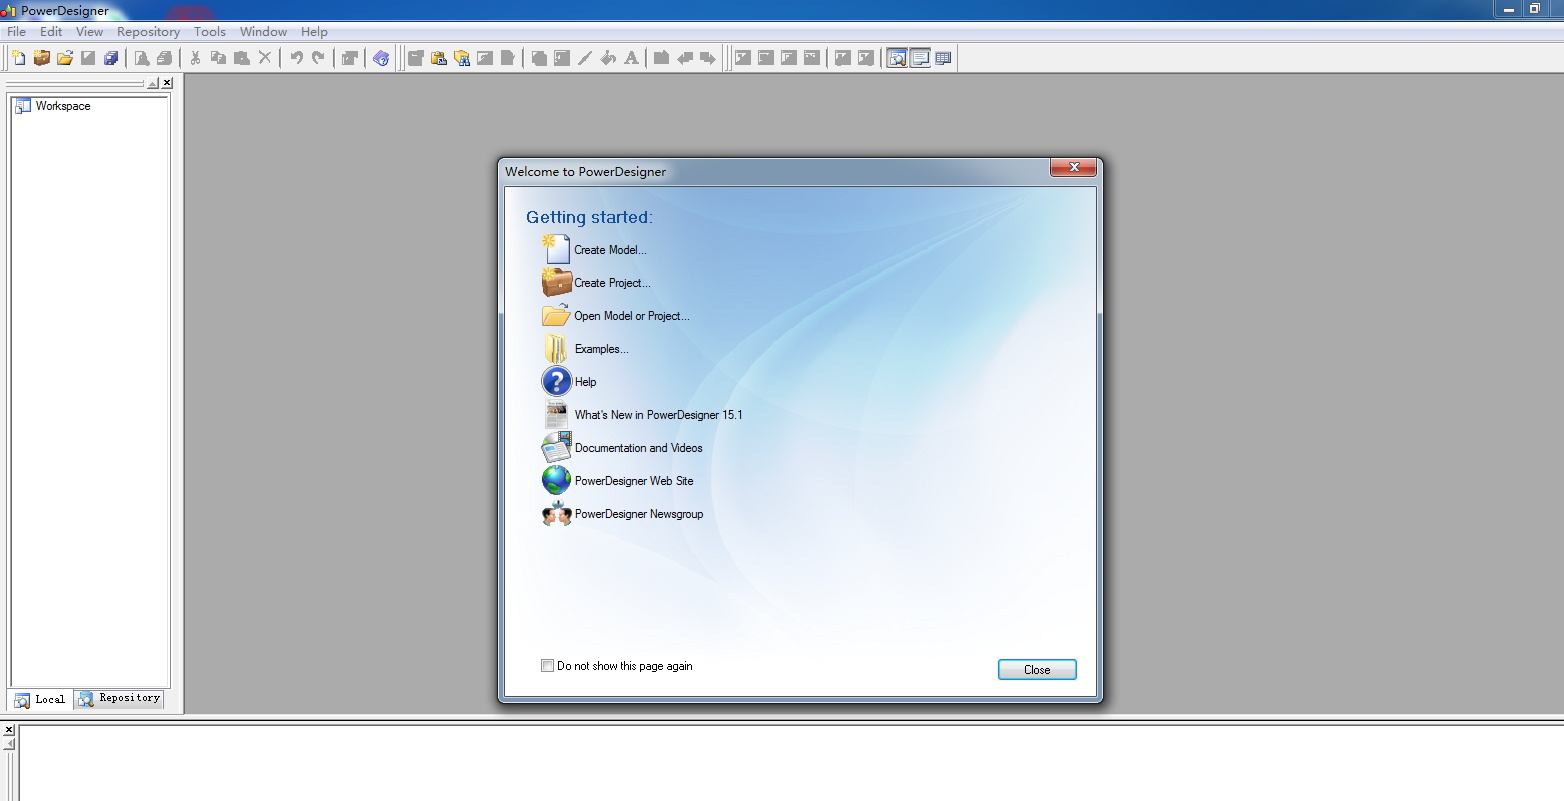Screen dimensions: 1564x801
Task: Click the 'PowerDesigner Web Site' text link
Action: point(634,481)
